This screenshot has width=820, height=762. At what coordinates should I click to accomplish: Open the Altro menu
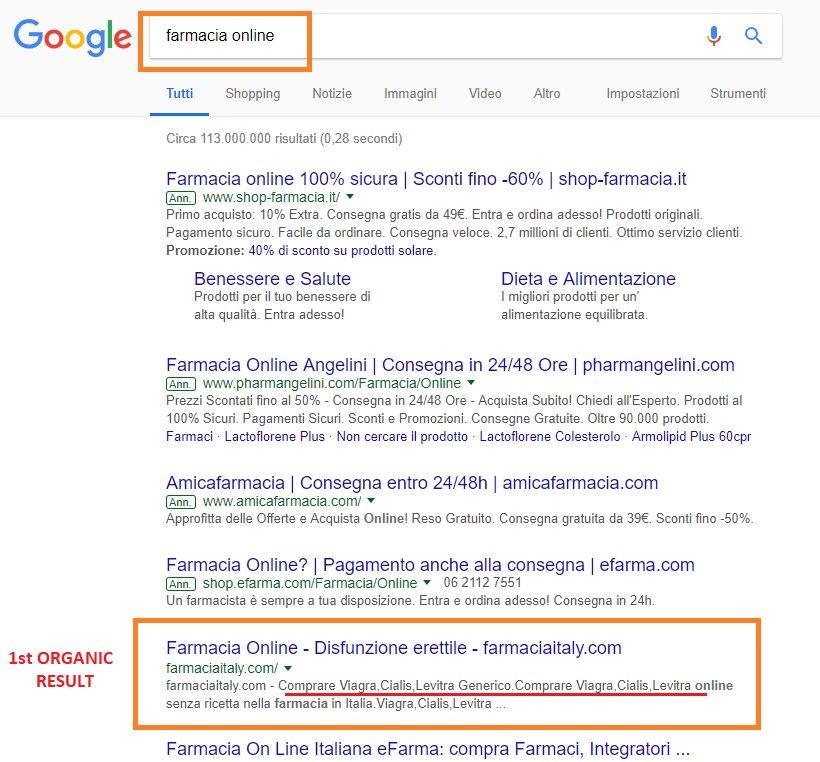pos(546,94)
